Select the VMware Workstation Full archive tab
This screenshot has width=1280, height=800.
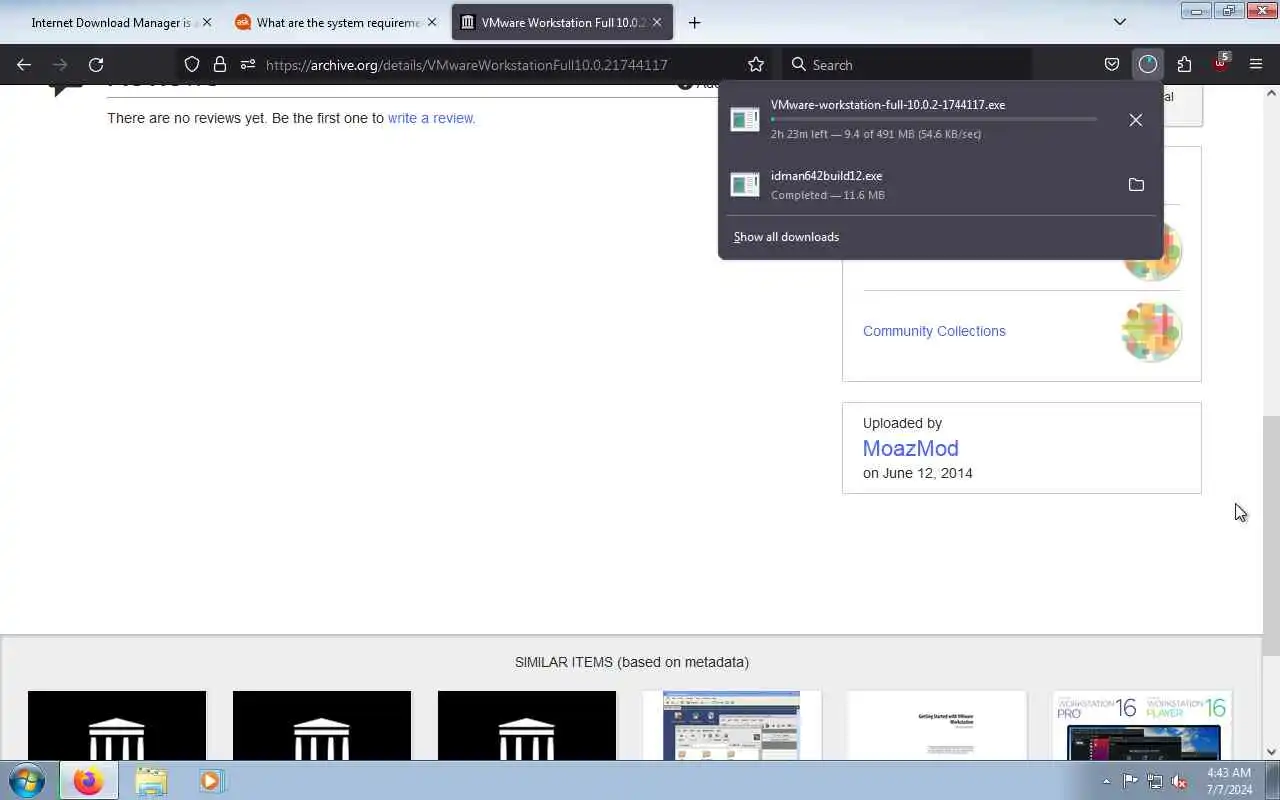[563, 22]
